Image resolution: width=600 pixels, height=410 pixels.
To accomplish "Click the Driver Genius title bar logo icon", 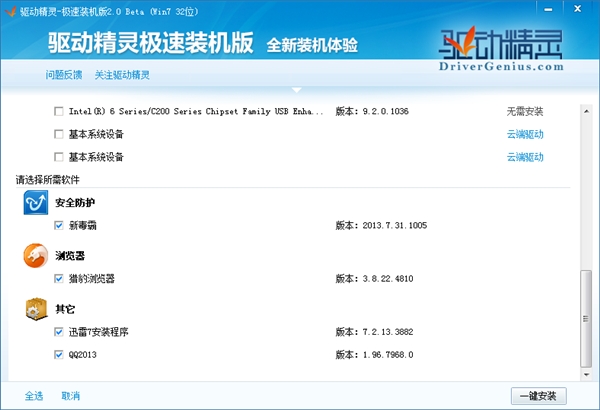I will (10, 11).
